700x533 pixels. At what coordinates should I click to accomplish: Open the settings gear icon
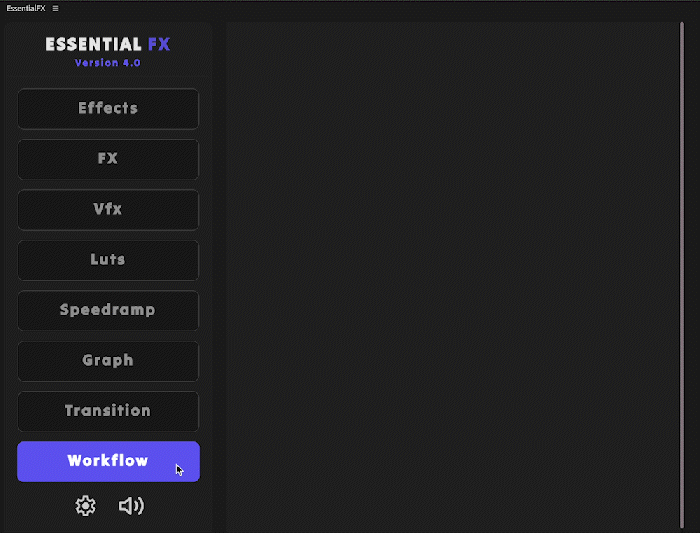(85, 506)
